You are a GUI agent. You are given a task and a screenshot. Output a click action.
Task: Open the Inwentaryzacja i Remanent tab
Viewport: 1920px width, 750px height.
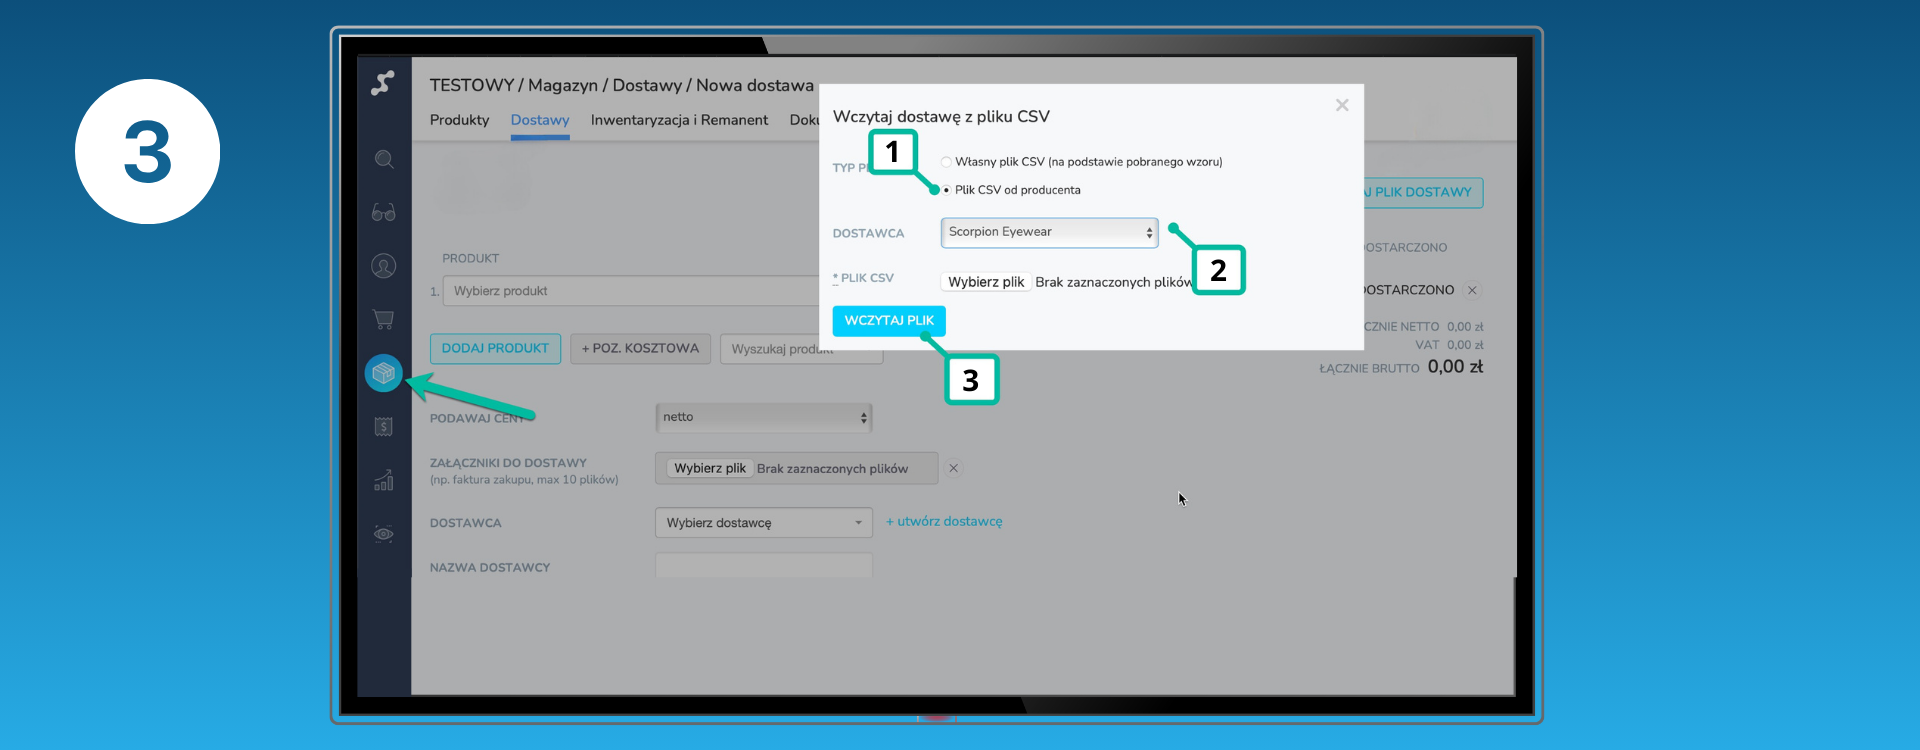click(679, 120)
